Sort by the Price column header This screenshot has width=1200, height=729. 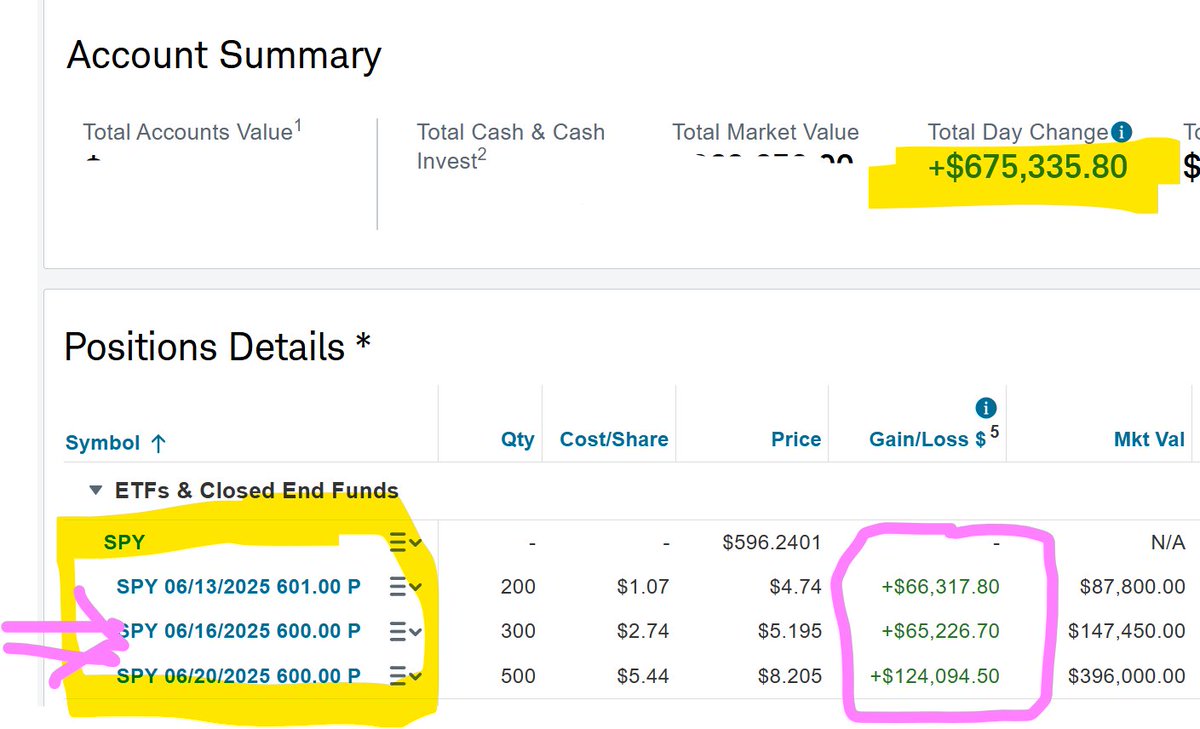coord(796,439)
